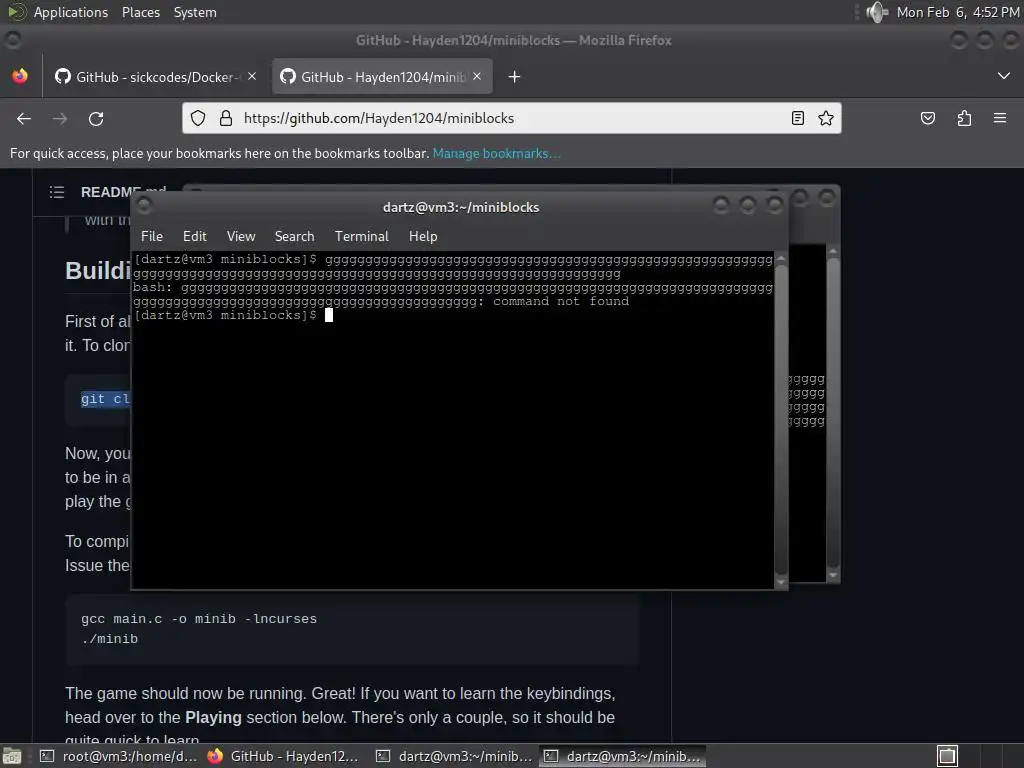Toggle reader view icon in address bar
The height and width of the screenshot is (768, 1024).
[x=797, y=118]
